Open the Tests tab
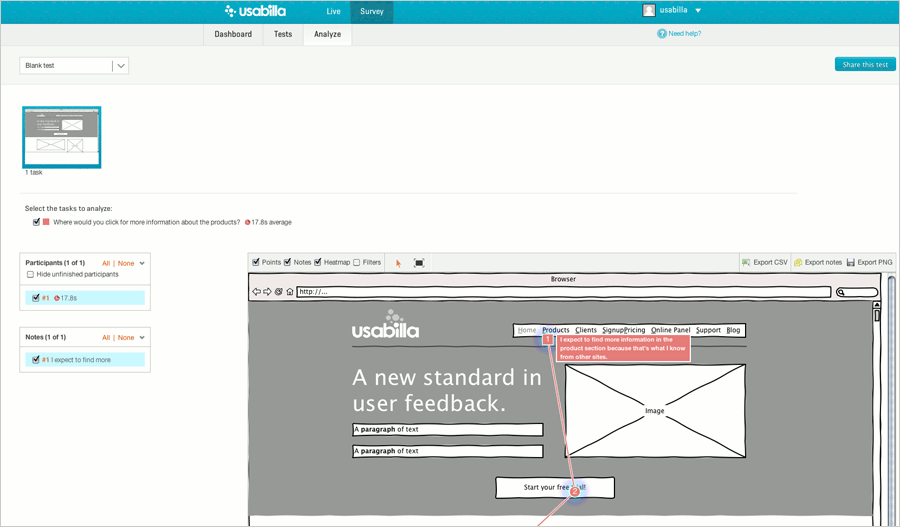900x527 pixels. (283, 34)
